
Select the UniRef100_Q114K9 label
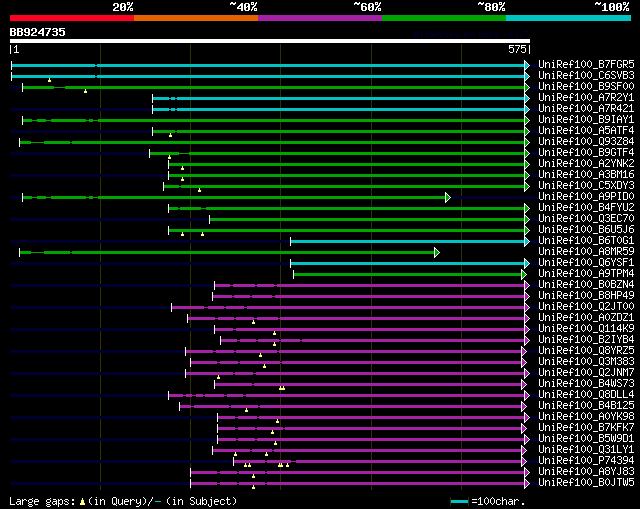(586, 329)
